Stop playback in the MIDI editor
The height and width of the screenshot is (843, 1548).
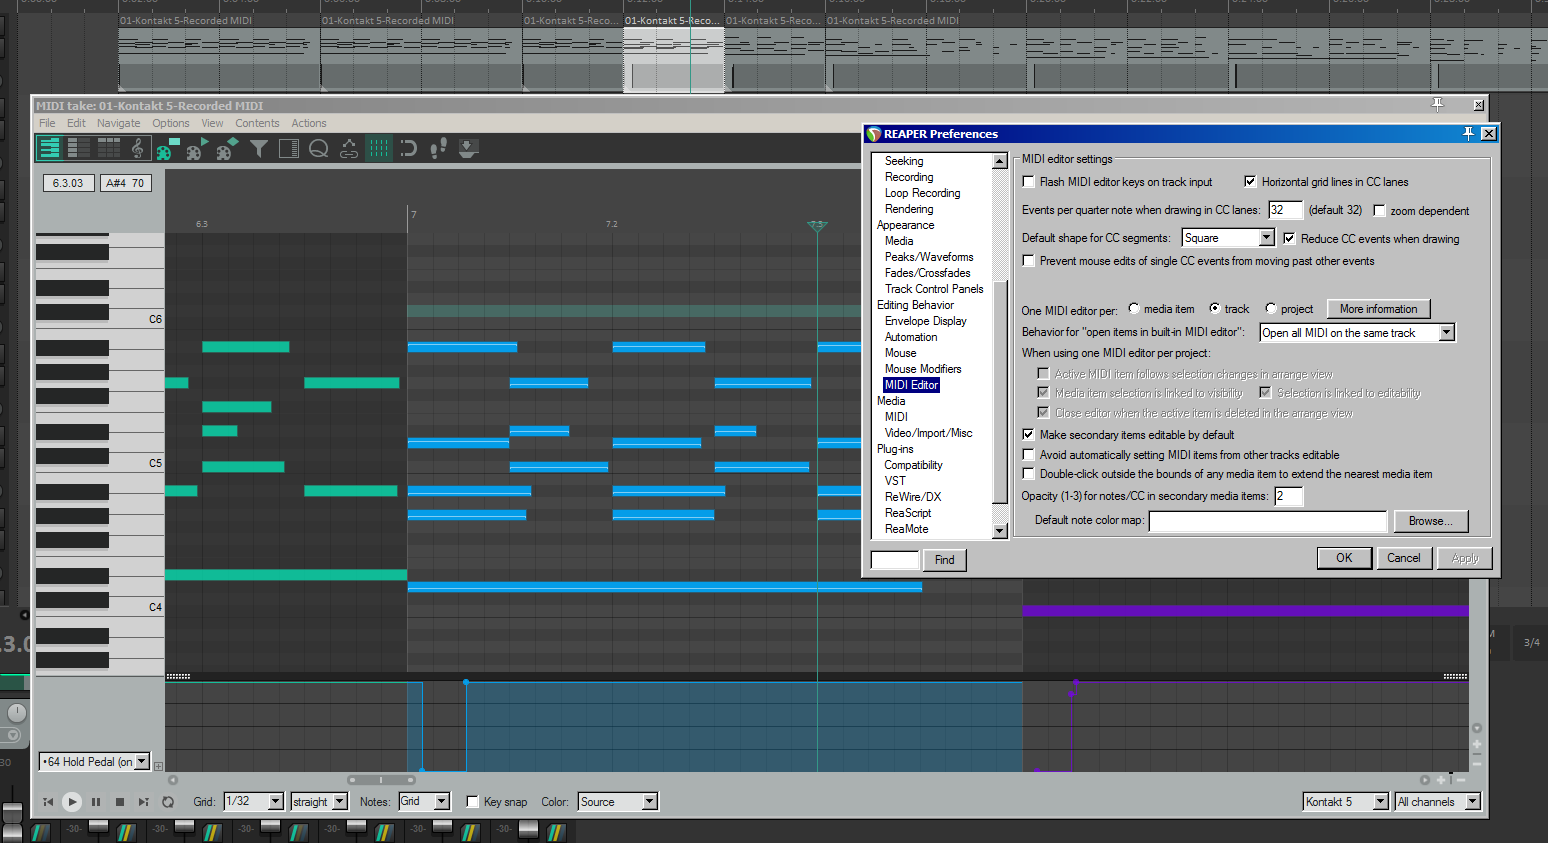(x=120, y=802)
